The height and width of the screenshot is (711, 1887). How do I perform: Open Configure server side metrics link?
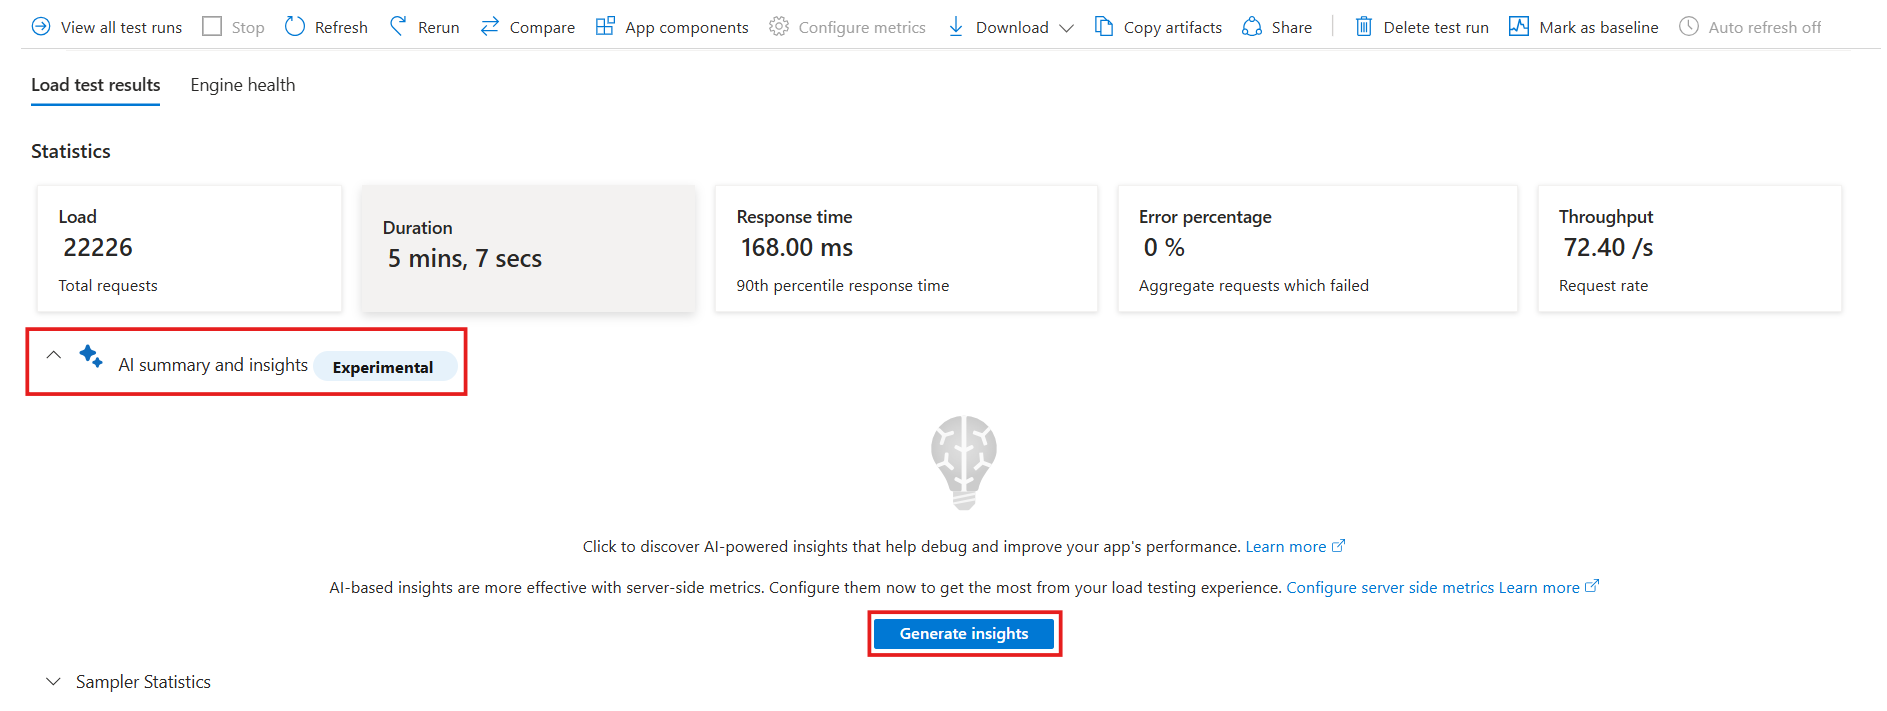[1390, 588]
